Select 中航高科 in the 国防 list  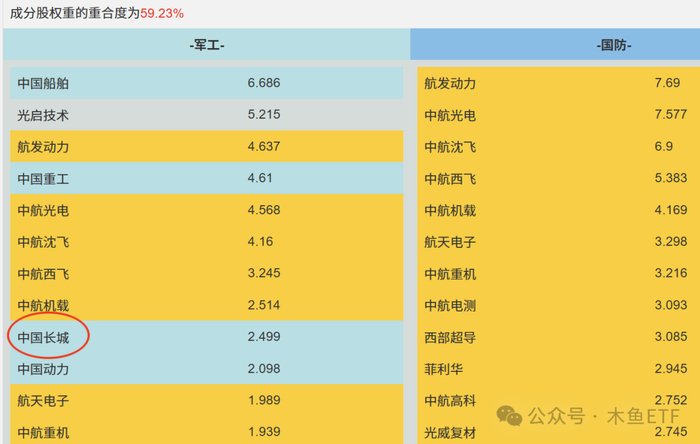coord(450,401)
